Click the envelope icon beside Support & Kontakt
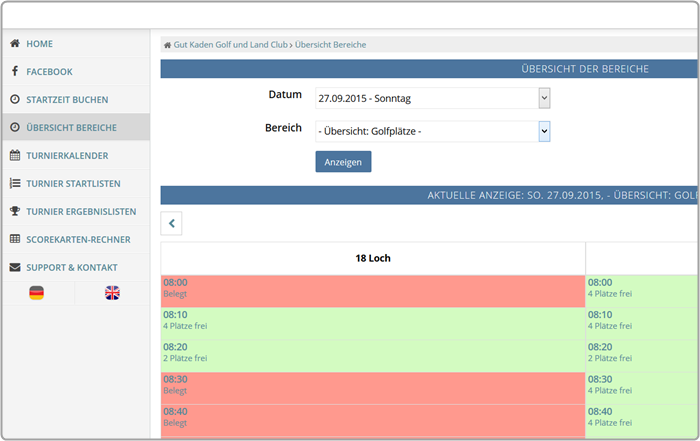This screenshot has height=441, width=700. 15,268
